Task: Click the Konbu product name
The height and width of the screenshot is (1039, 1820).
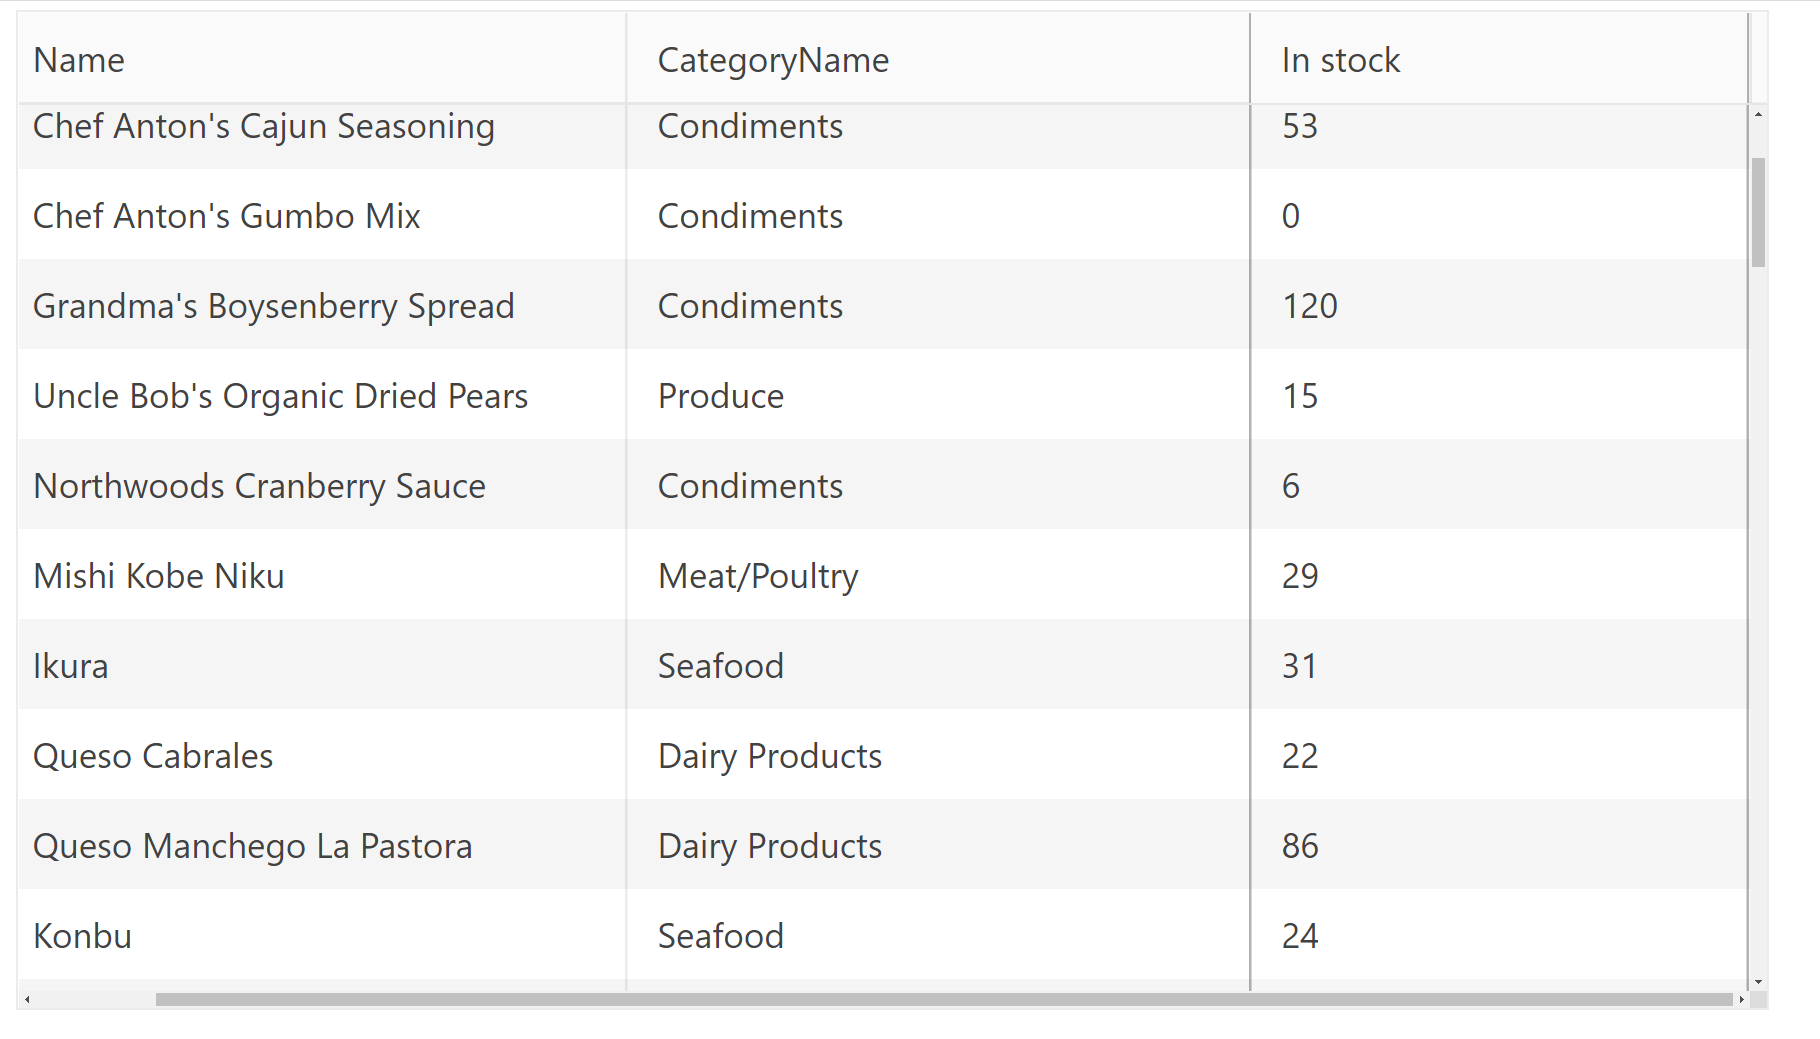Action: [83, 936]
